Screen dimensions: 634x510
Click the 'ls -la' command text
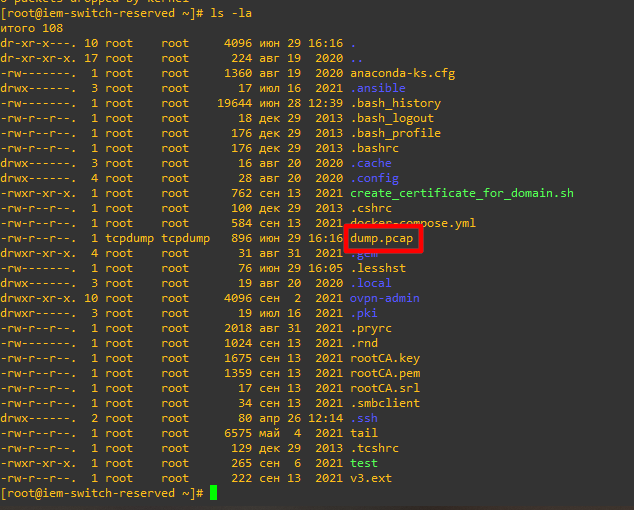[x=231, y=13]
